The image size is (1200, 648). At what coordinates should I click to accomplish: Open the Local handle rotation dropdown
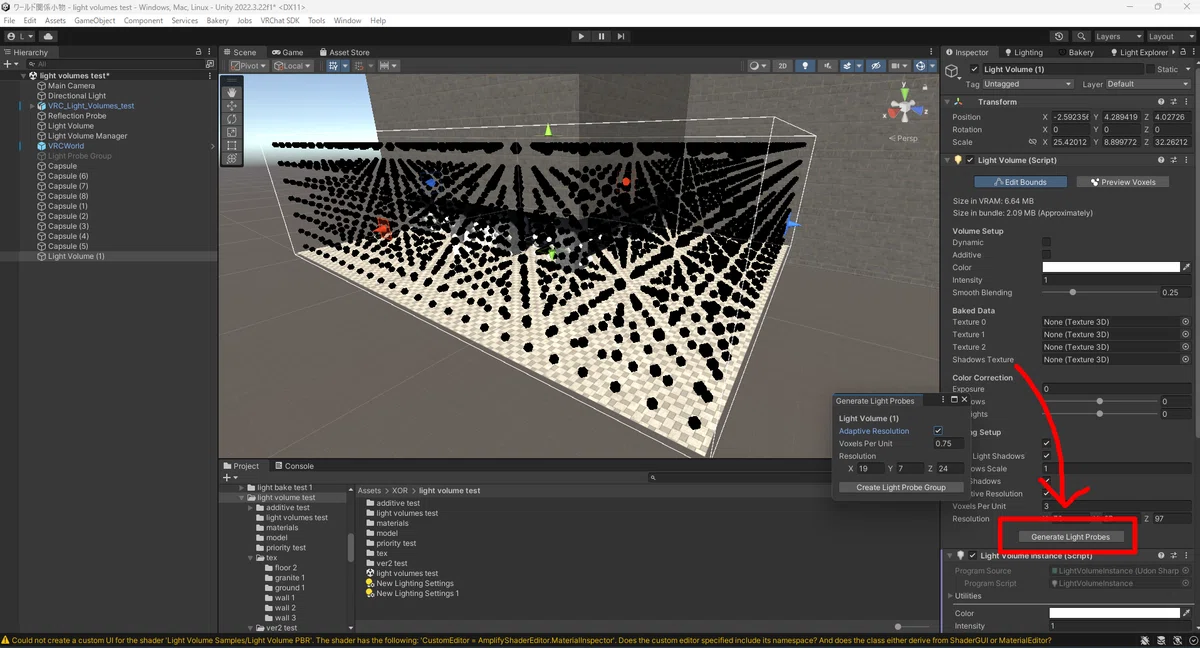pos(293,66)
